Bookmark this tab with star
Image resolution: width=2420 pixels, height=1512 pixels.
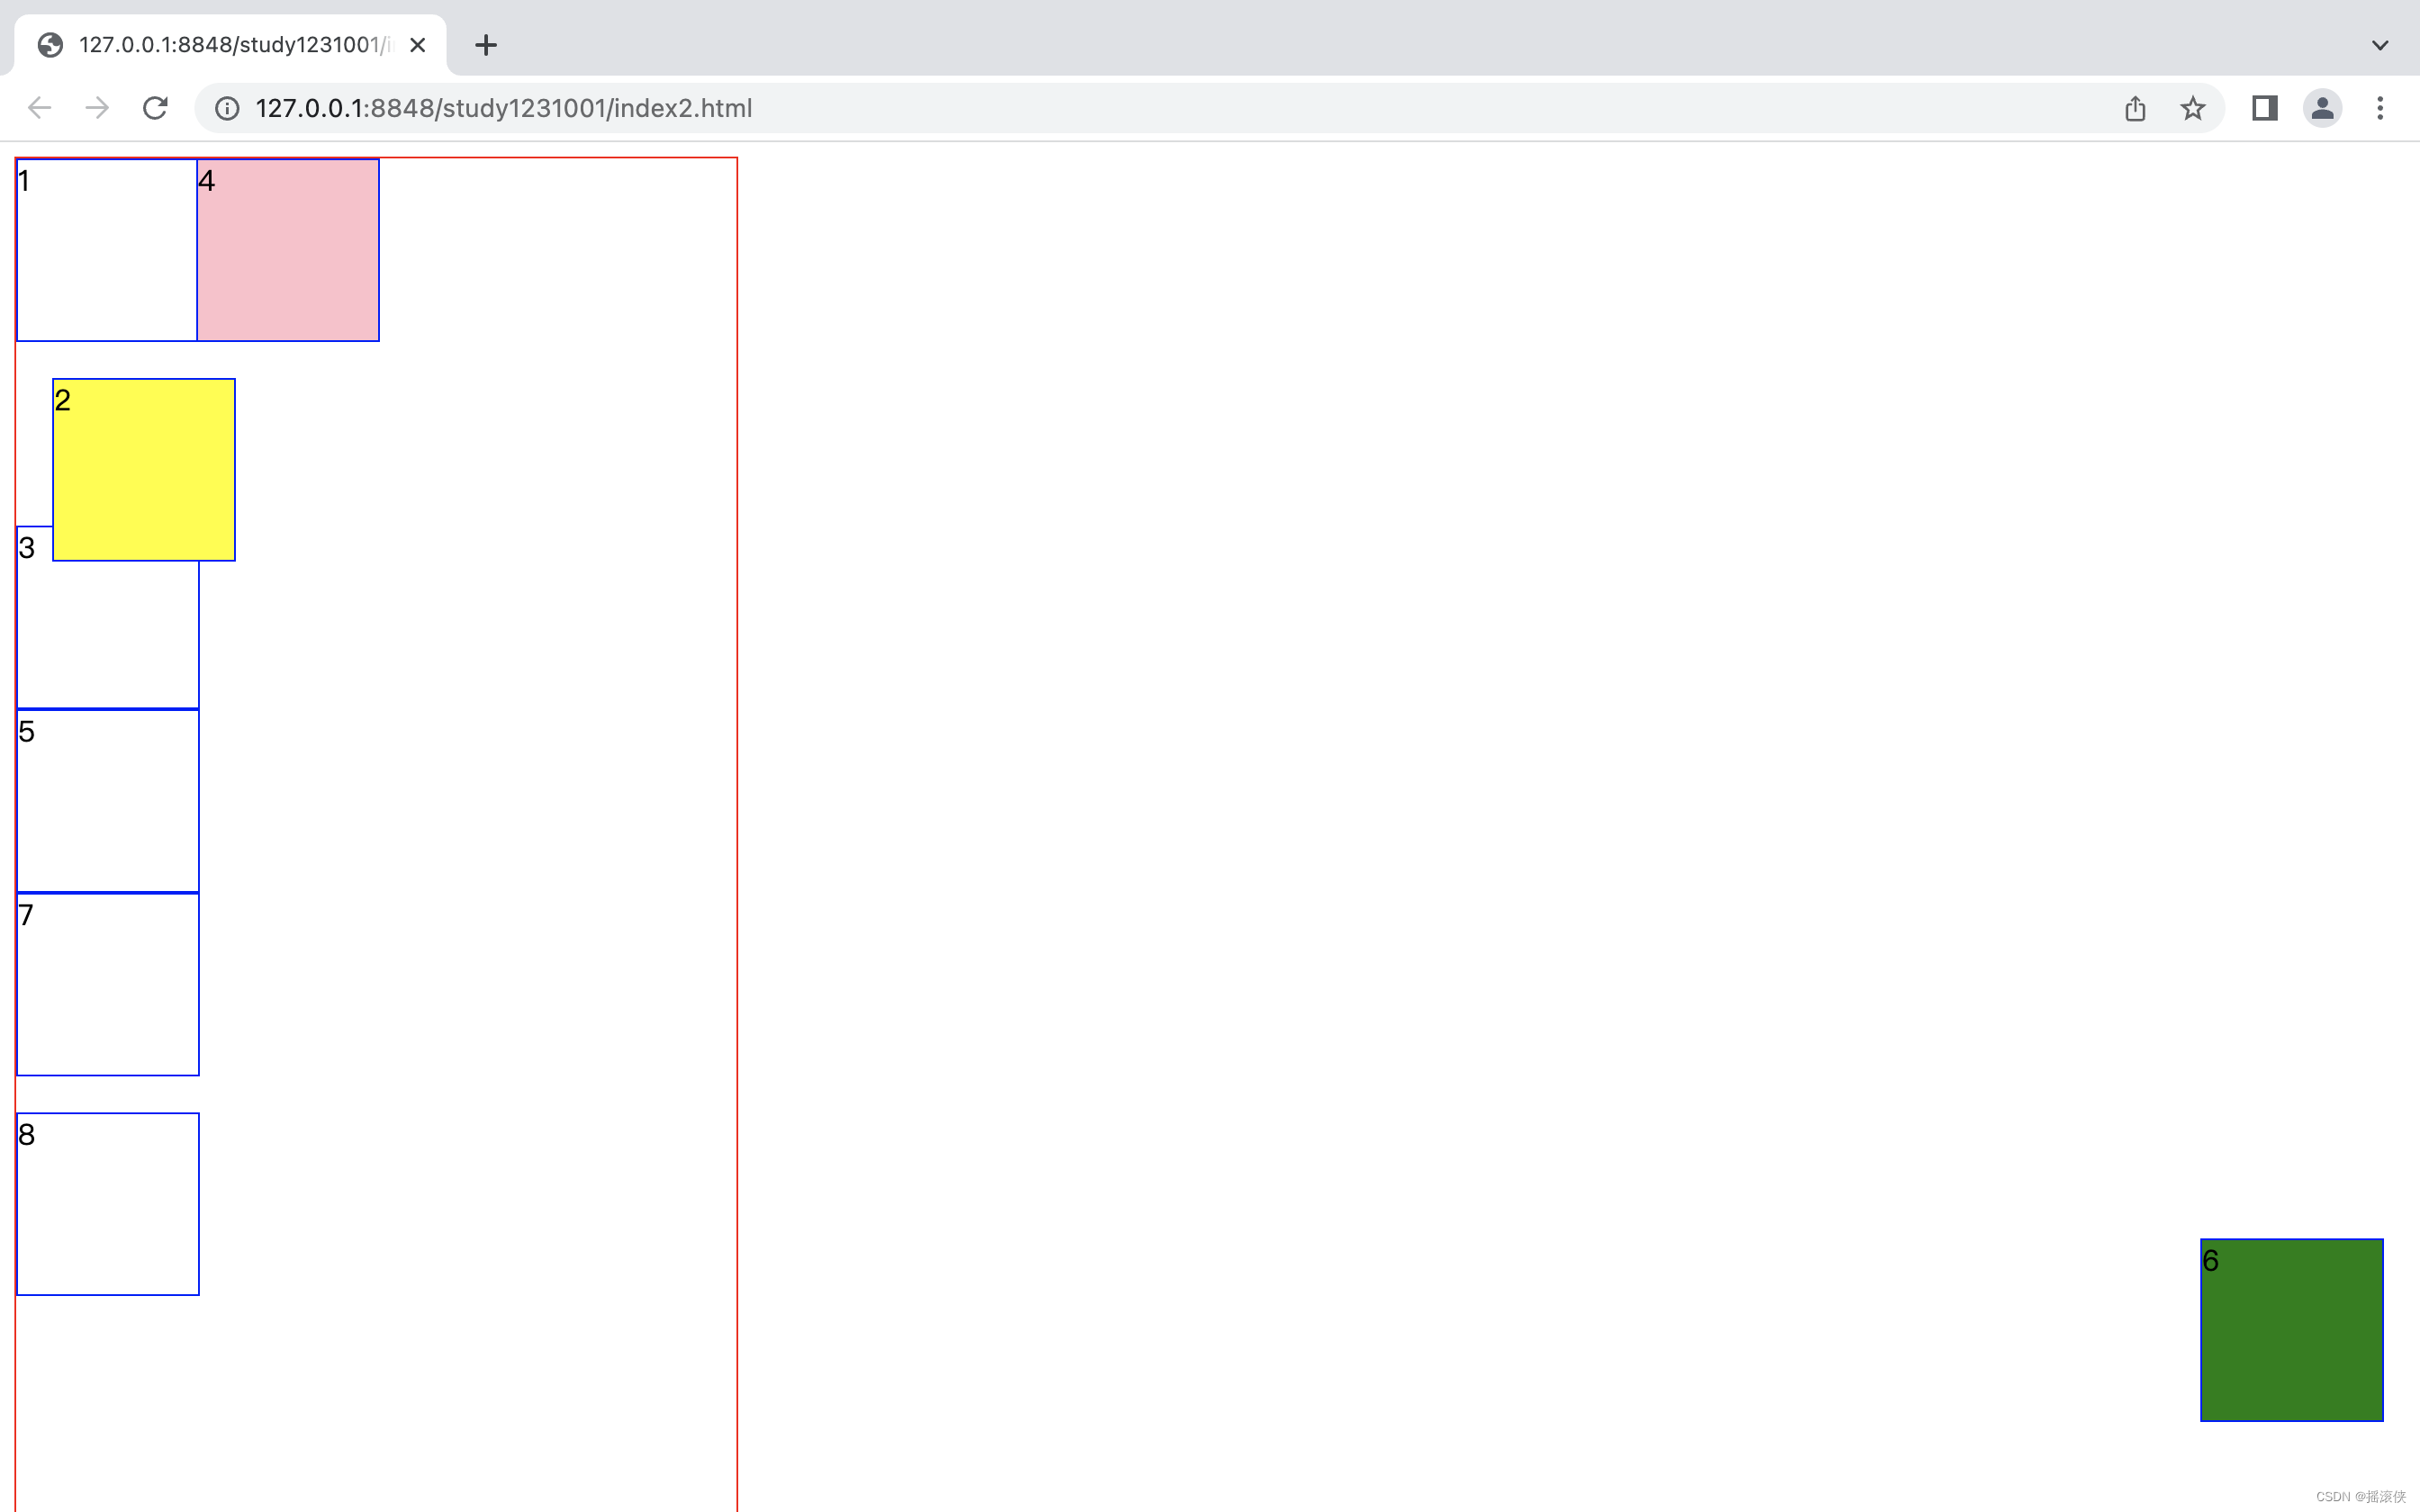[2192, 108]
